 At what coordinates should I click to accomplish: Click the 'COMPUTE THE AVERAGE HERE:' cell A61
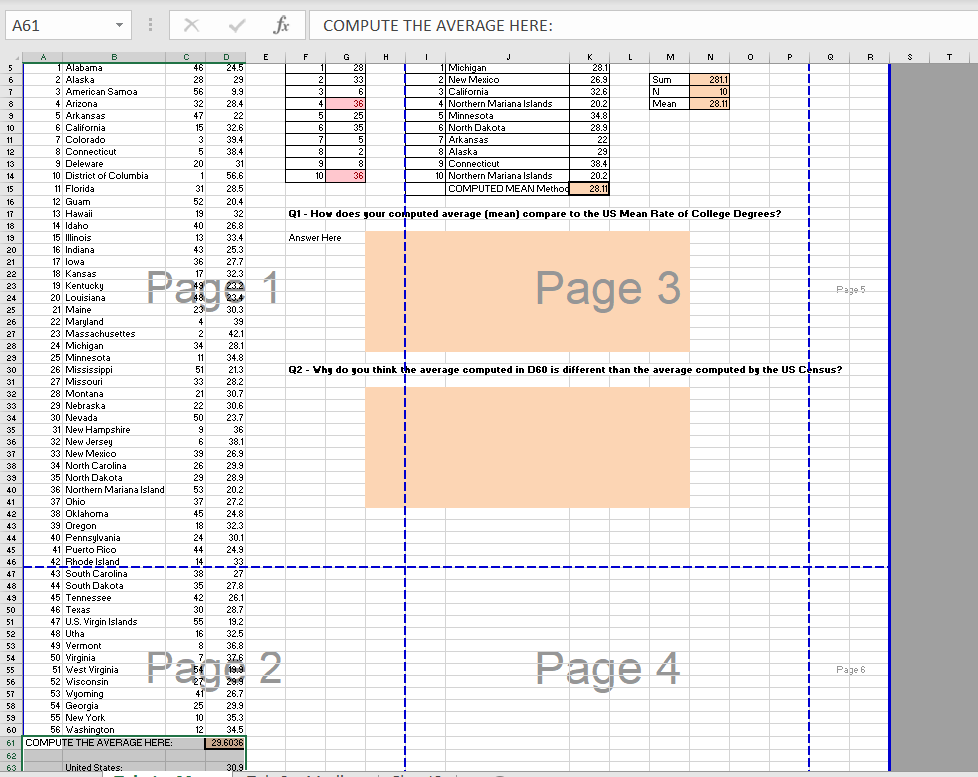[x=99, y=743]
